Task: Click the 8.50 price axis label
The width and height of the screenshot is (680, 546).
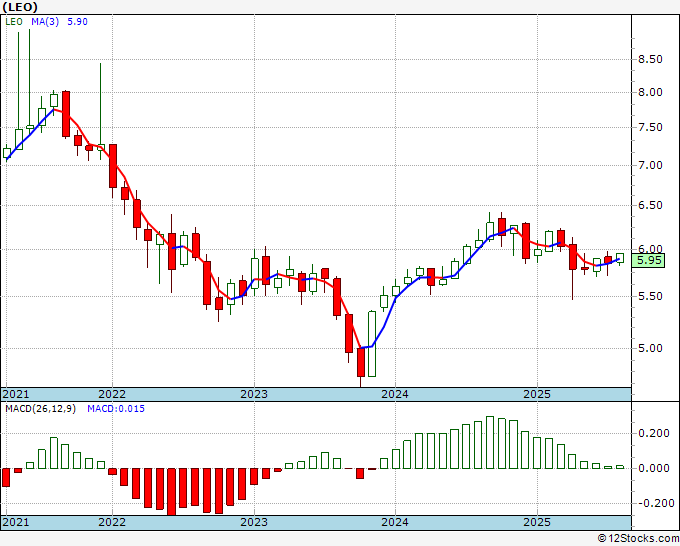Action: point(650,59)
